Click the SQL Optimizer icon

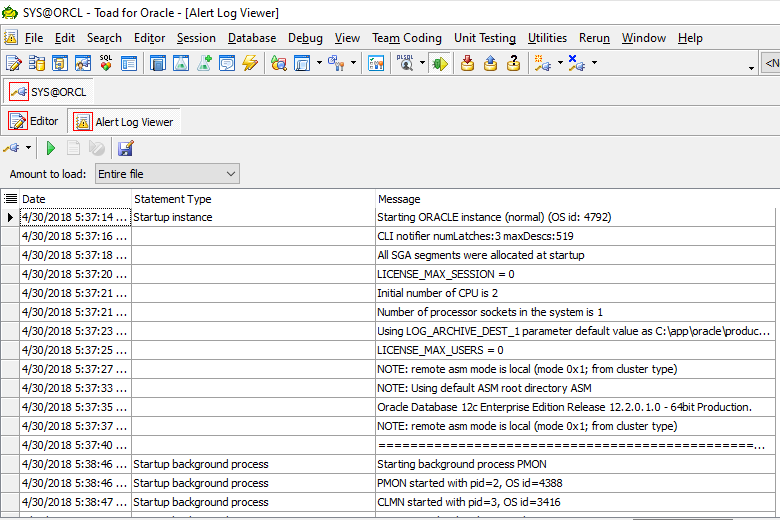(x=106, y=63)
